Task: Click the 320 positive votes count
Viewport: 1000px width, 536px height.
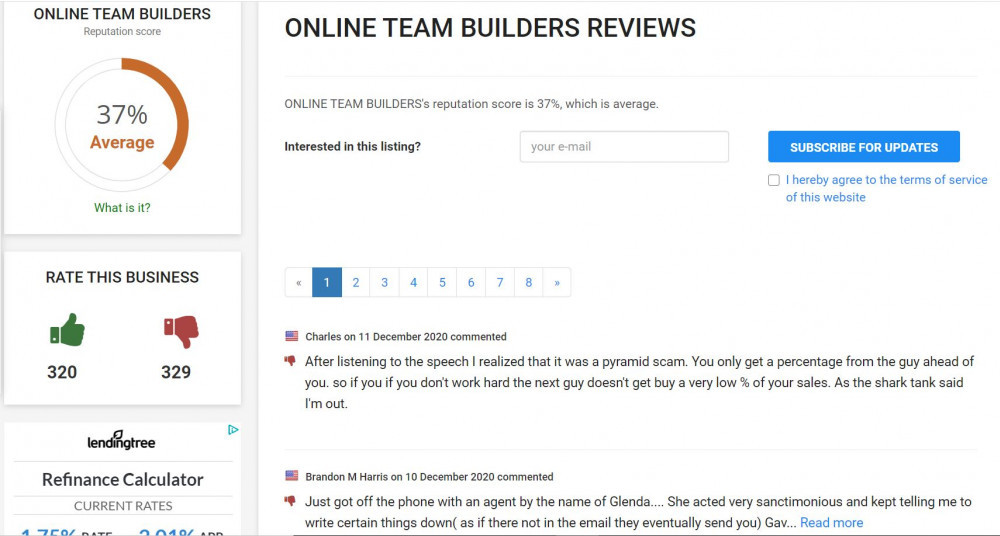Action: 62,373
